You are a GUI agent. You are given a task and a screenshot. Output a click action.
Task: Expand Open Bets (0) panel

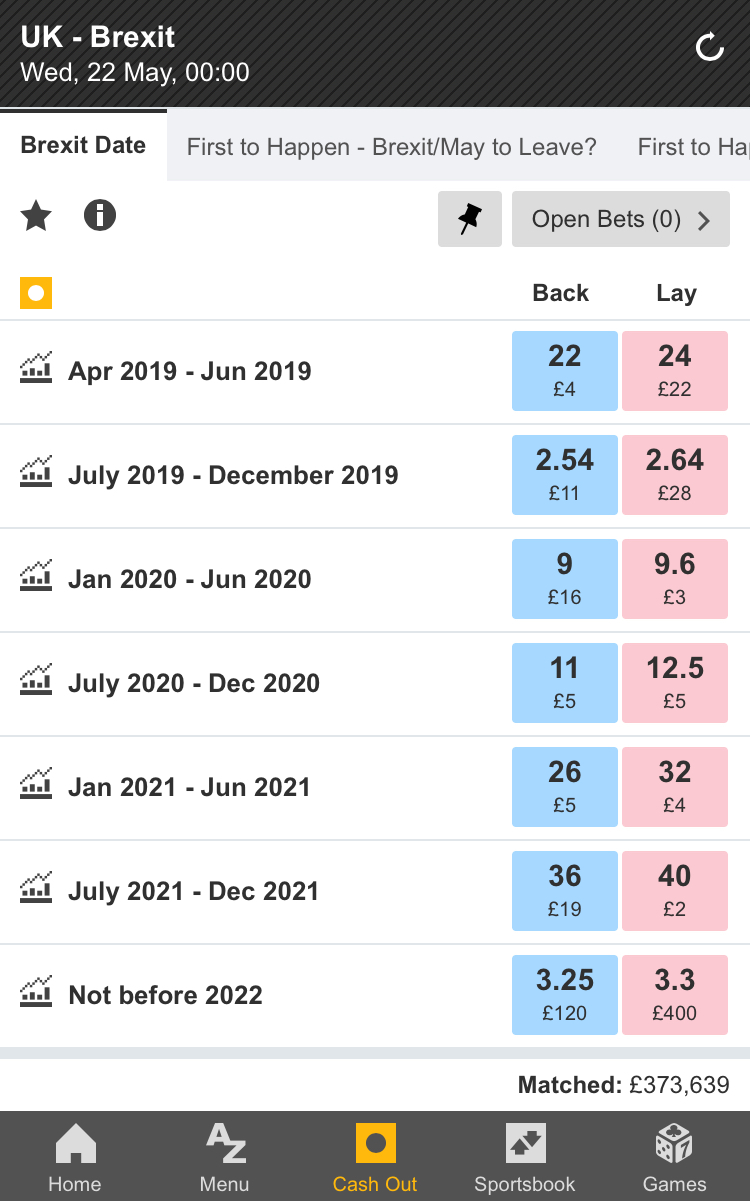[620, 219]
